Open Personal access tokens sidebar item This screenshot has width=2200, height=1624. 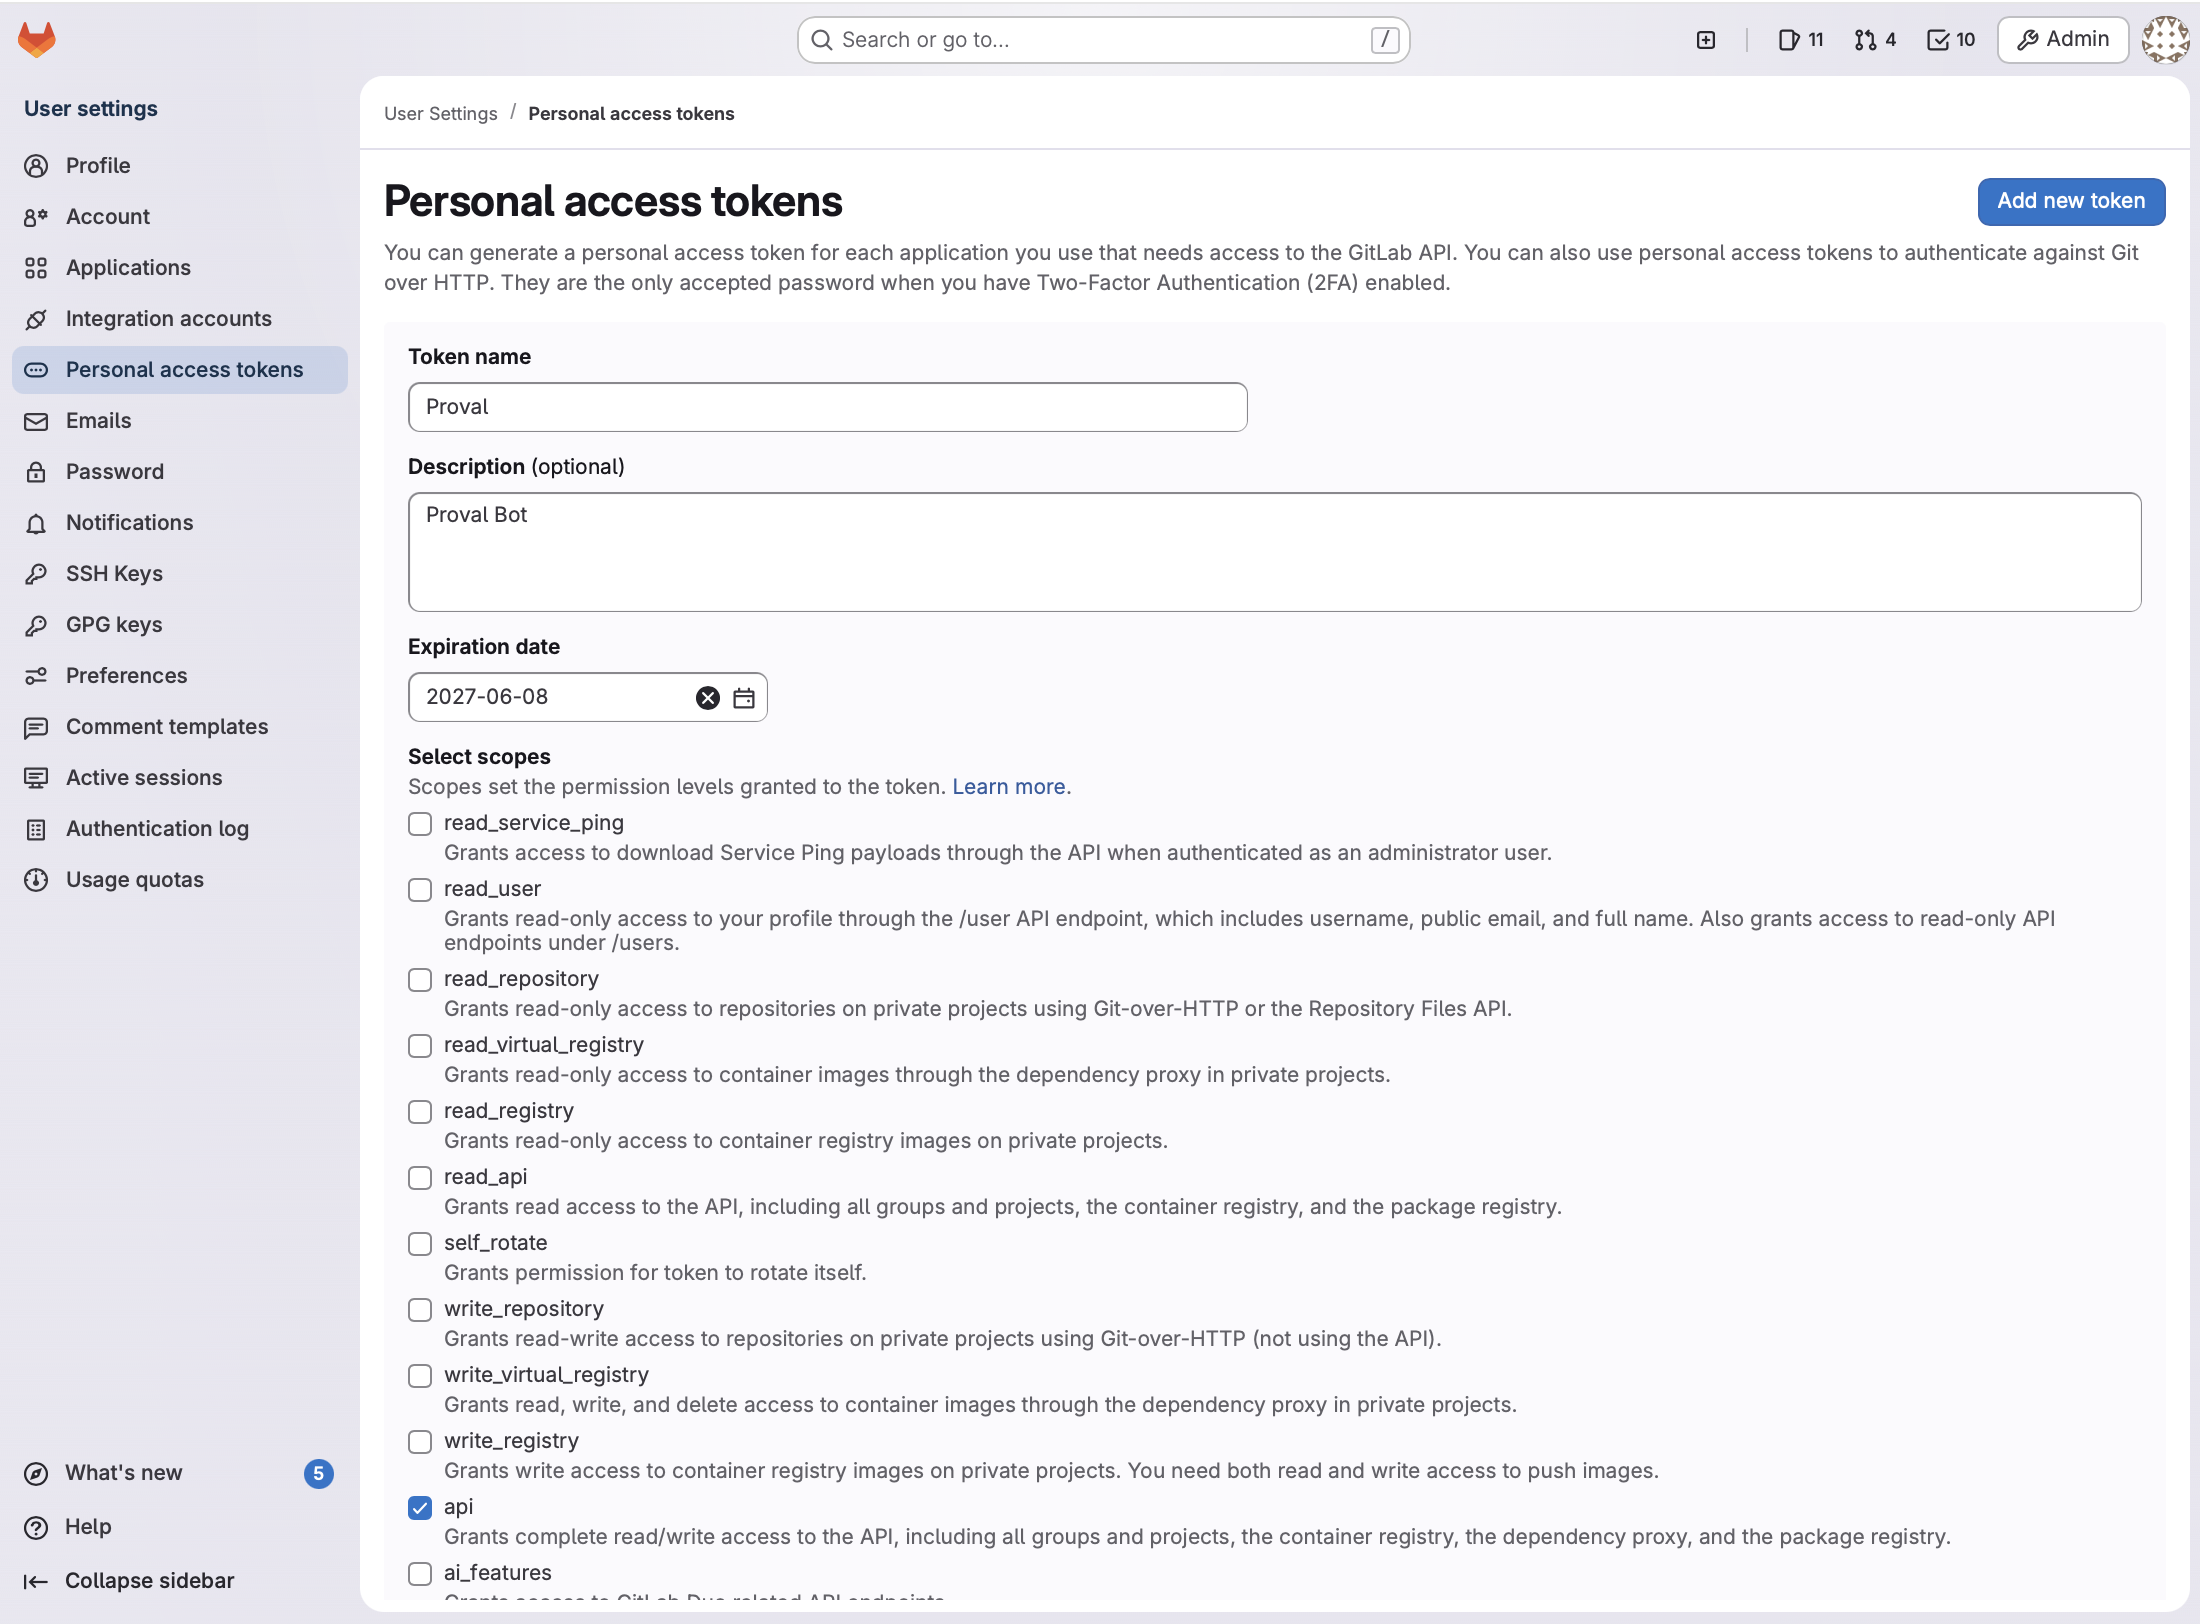point(180,370)
